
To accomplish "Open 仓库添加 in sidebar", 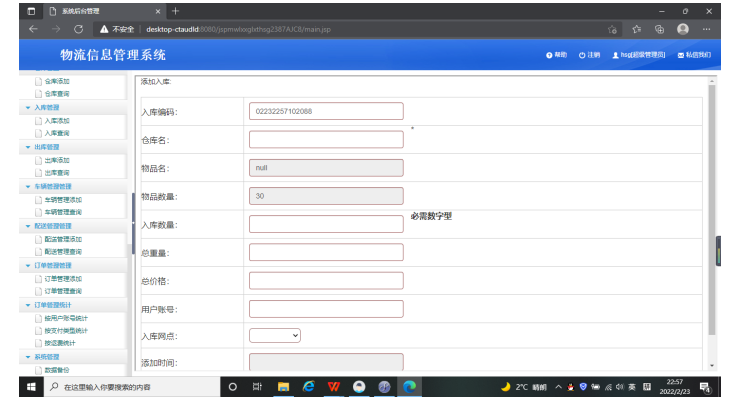I will pos(57,81).
